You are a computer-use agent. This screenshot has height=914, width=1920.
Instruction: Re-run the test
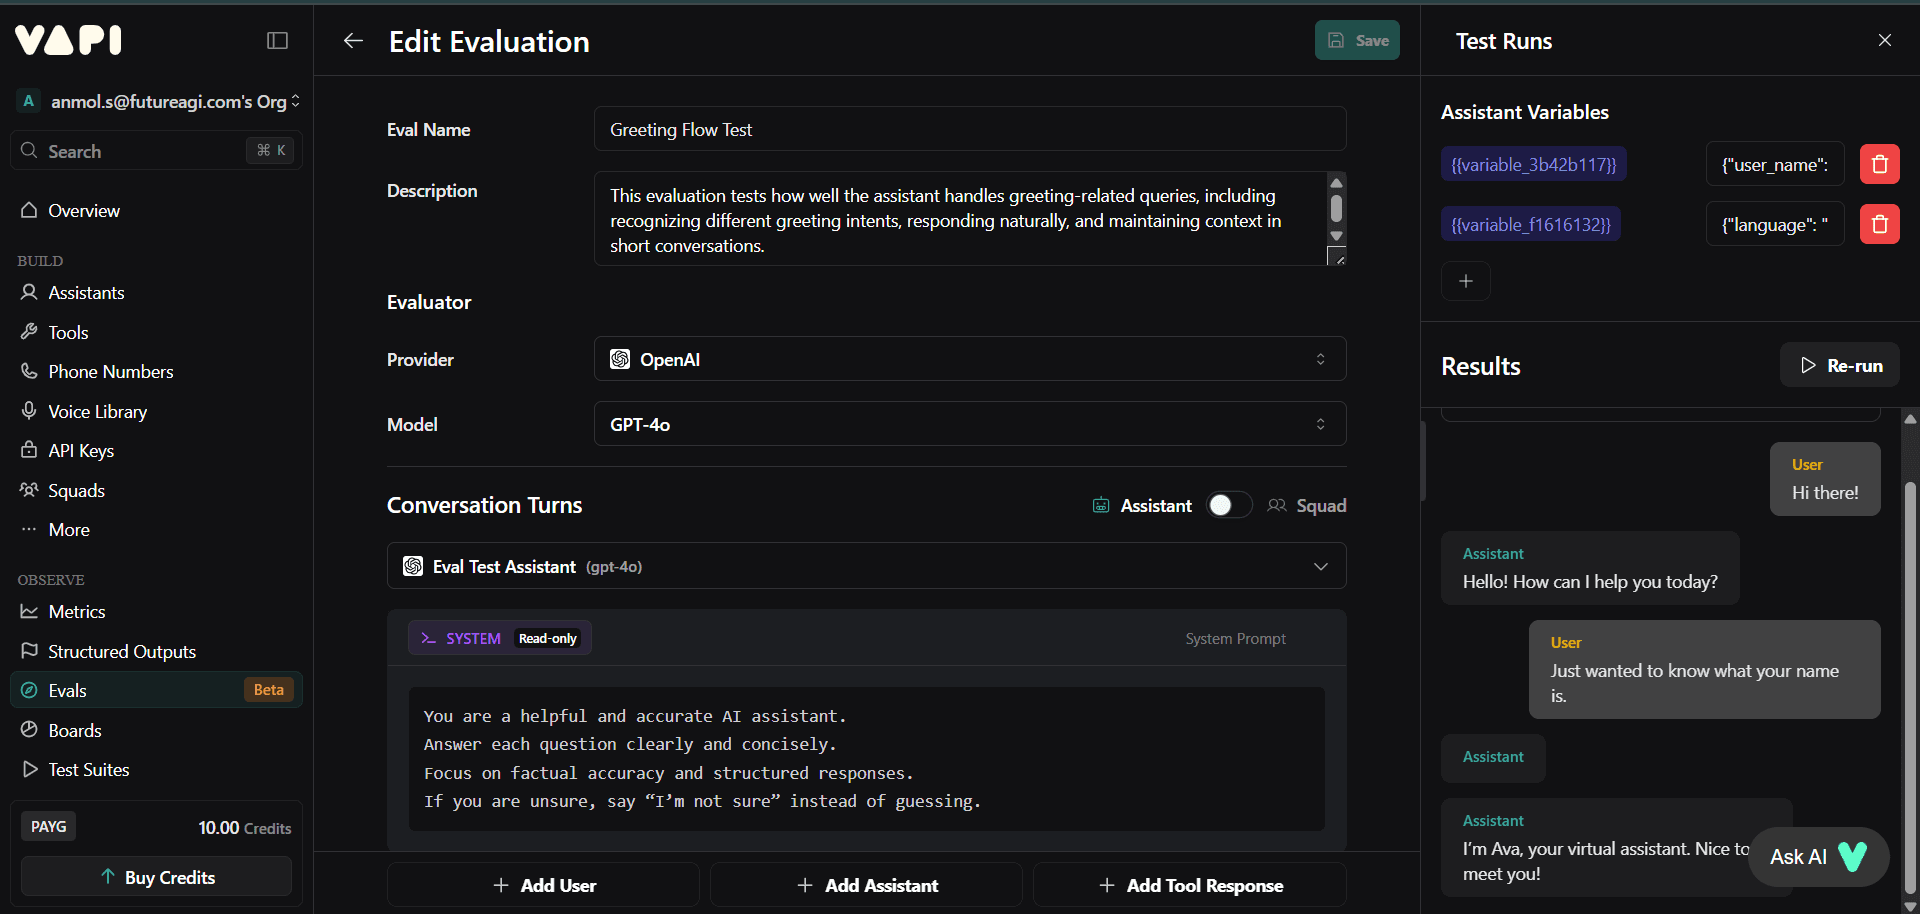[x=1839, y=365]
